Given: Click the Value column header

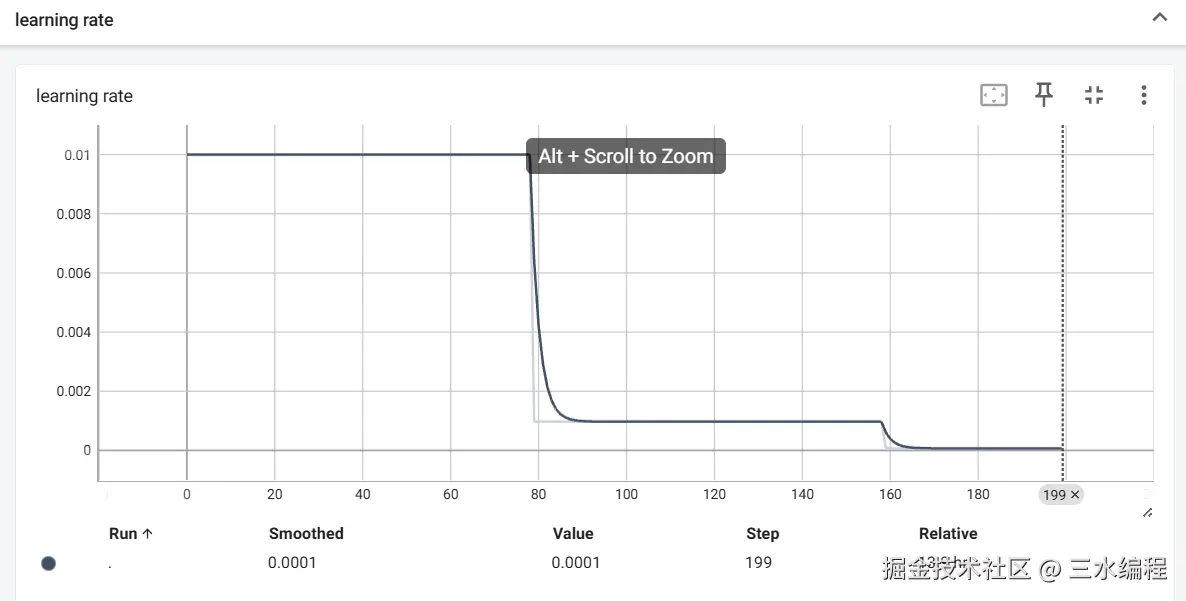Looking at the screenshot, I should [x=573, y=534].
